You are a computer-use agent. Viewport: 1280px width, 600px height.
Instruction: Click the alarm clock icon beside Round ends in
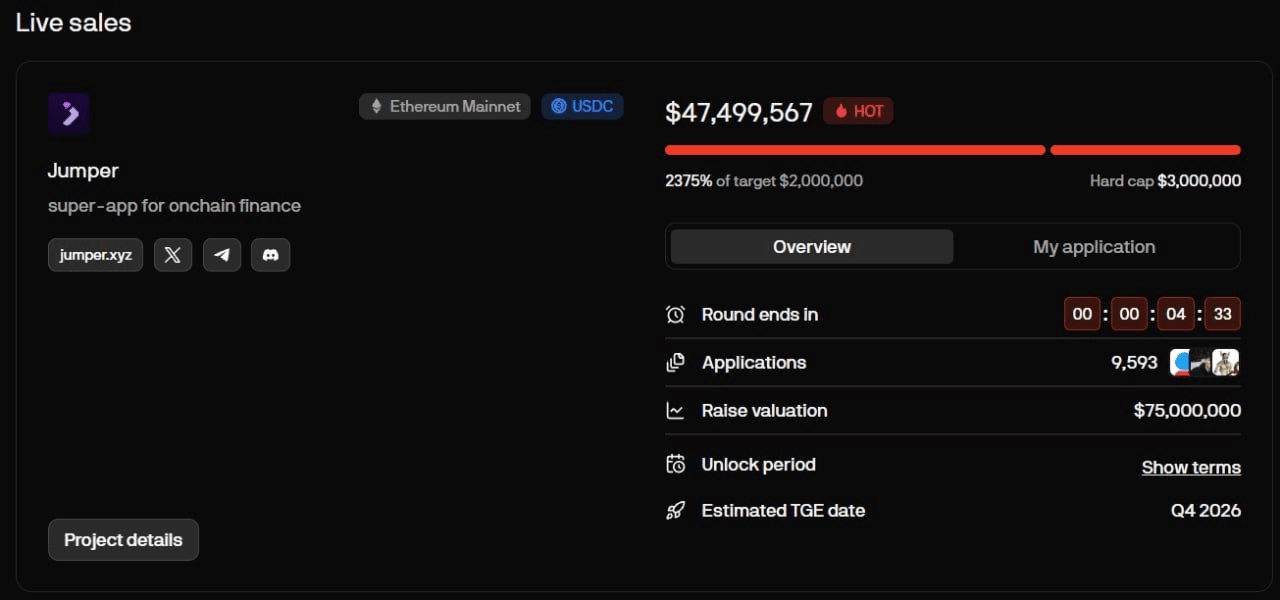tap(676, 314)
